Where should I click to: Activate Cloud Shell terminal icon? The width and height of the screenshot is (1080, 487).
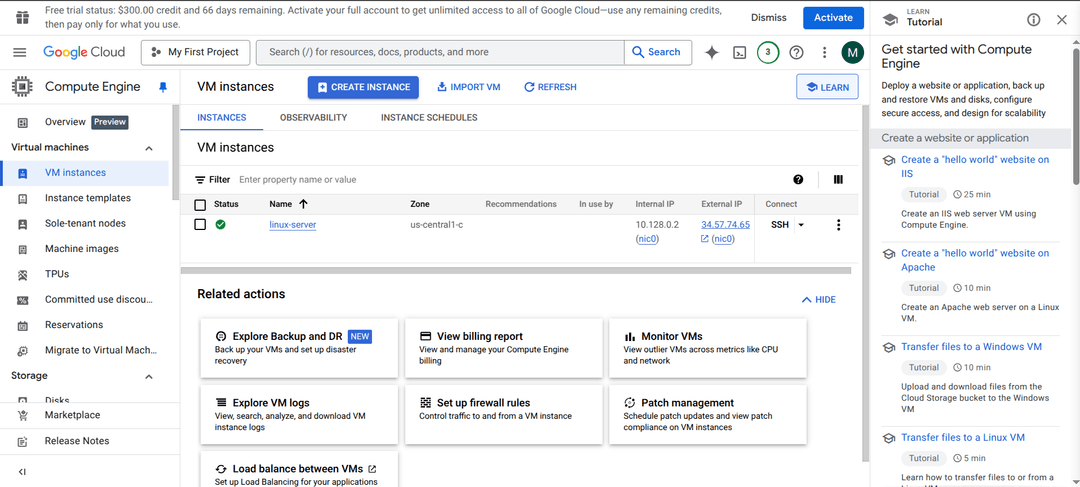point(740,52)
